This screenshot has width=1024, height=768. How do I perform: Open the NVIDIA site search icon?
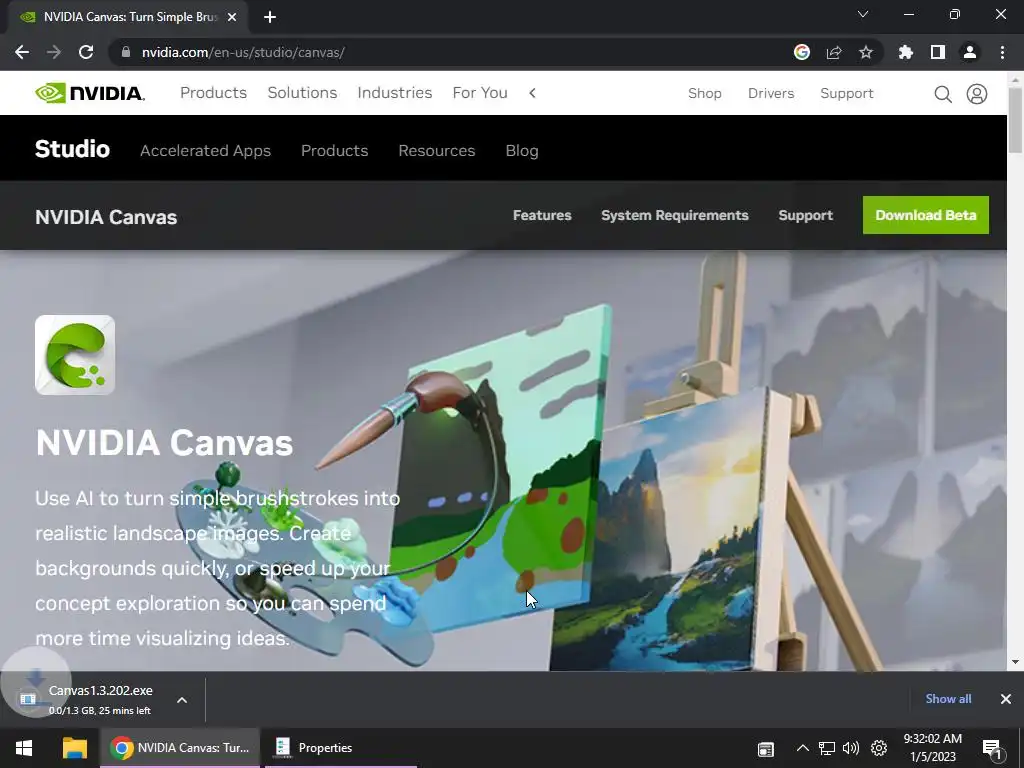(x=942, y=94)
